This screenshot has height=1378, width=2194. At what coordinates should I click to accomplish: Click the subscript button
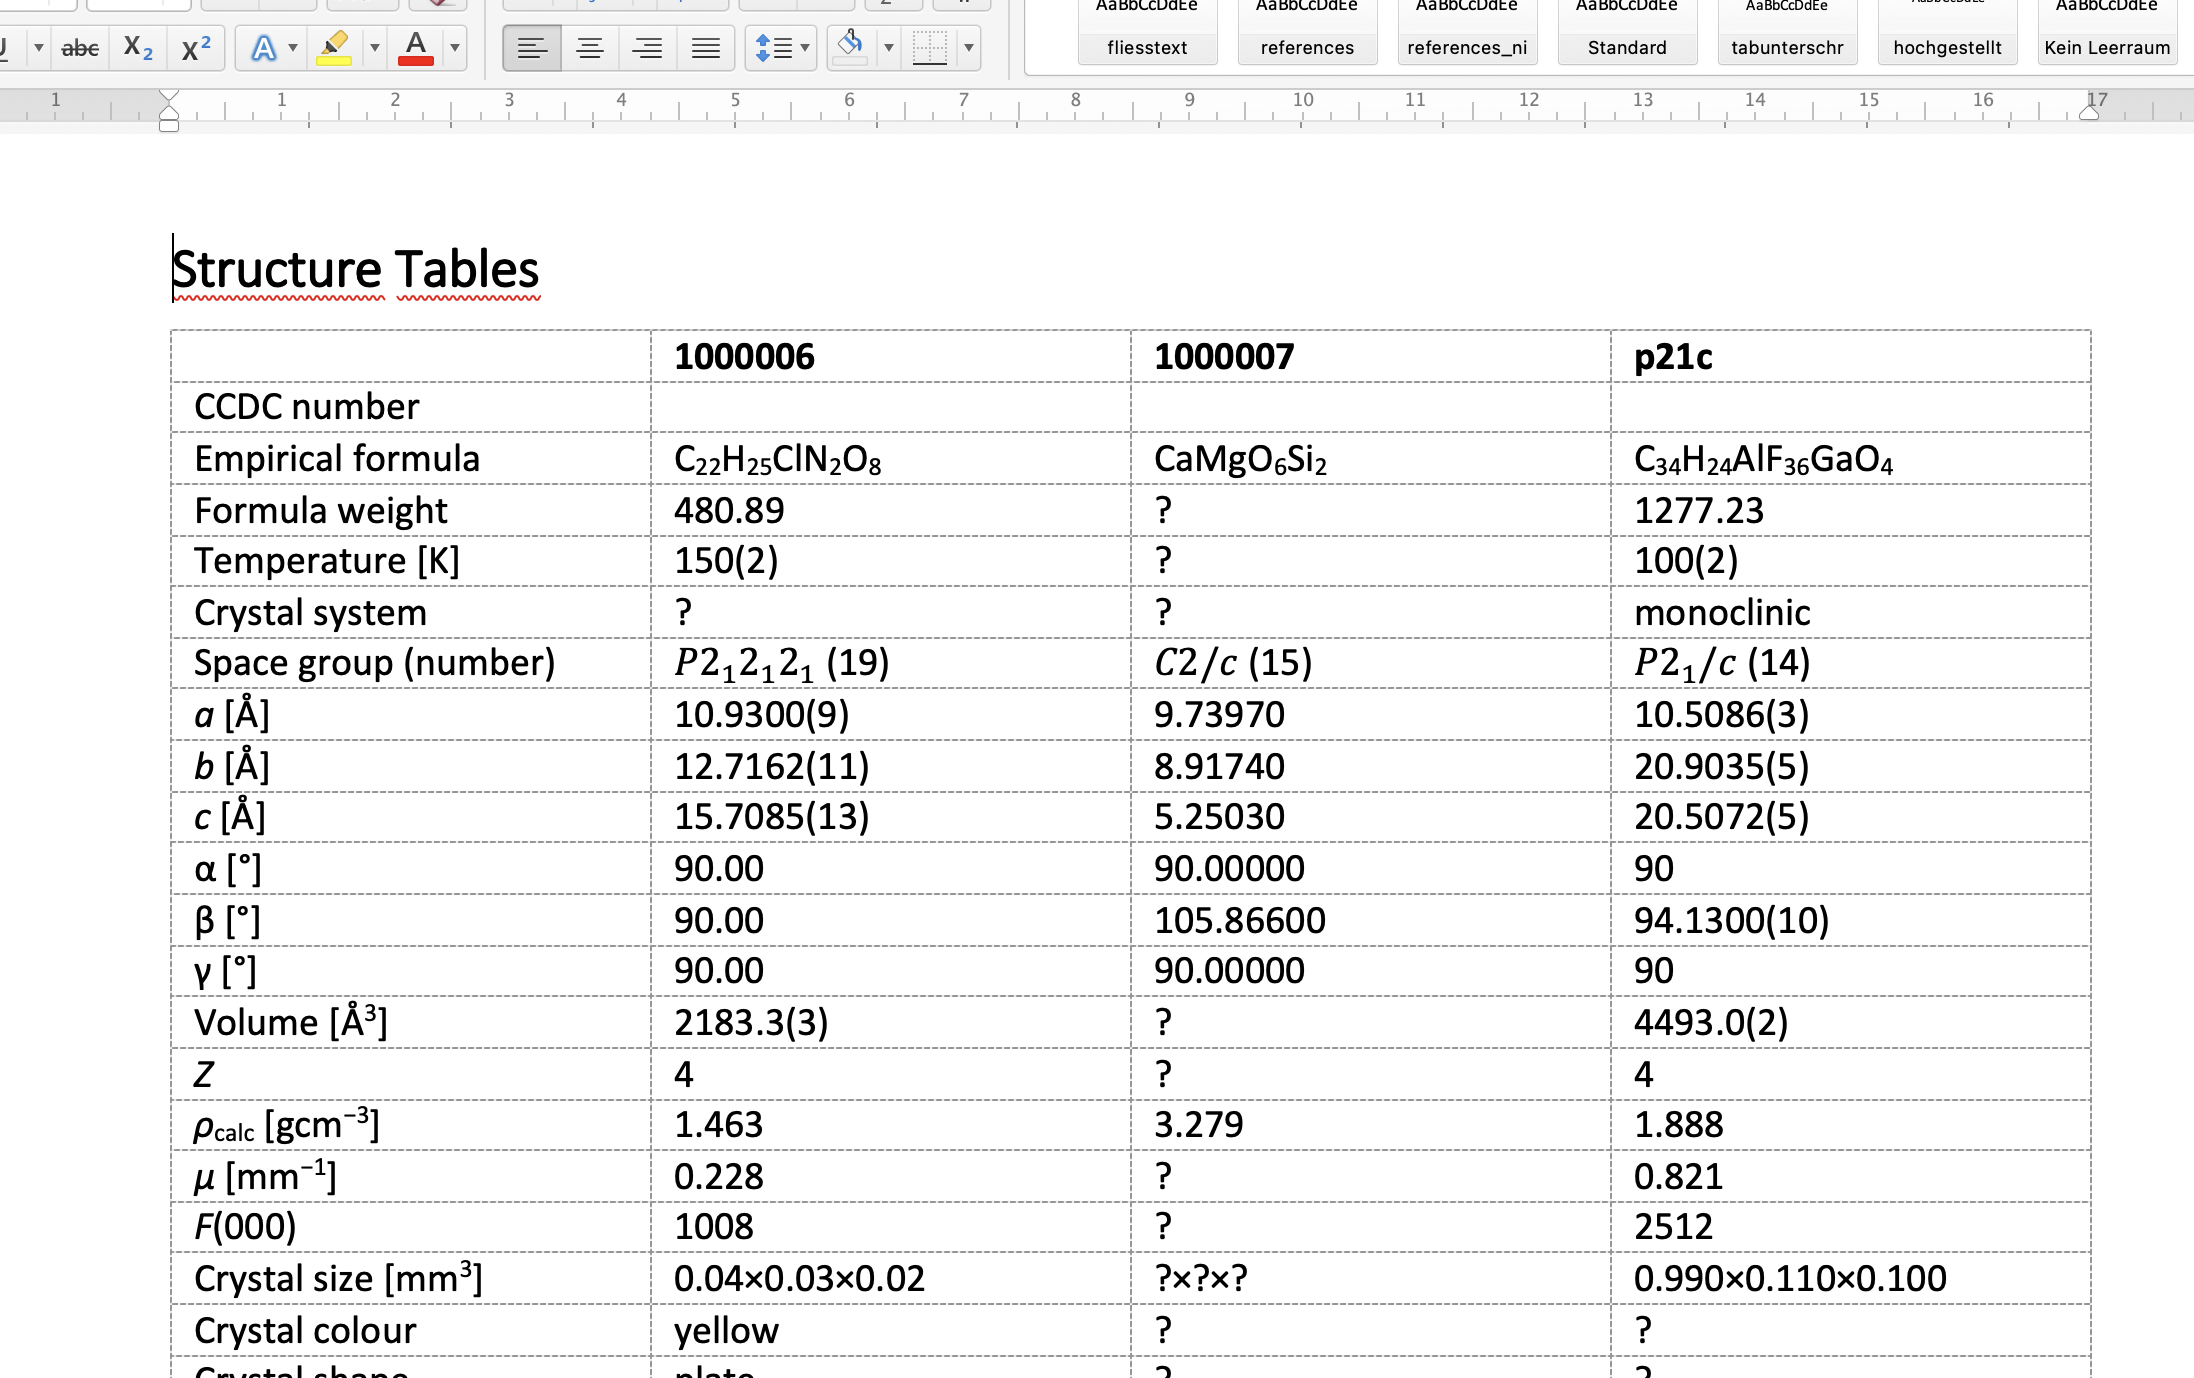[x=138, y=47]
